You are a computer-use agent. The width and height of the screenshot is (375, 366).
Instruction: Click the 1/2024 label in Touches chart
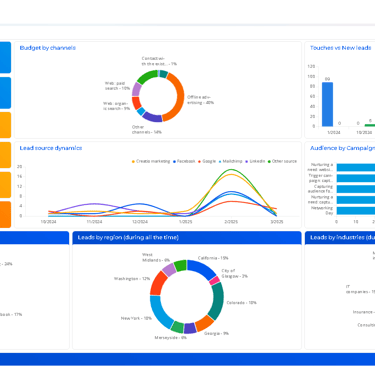334,132
